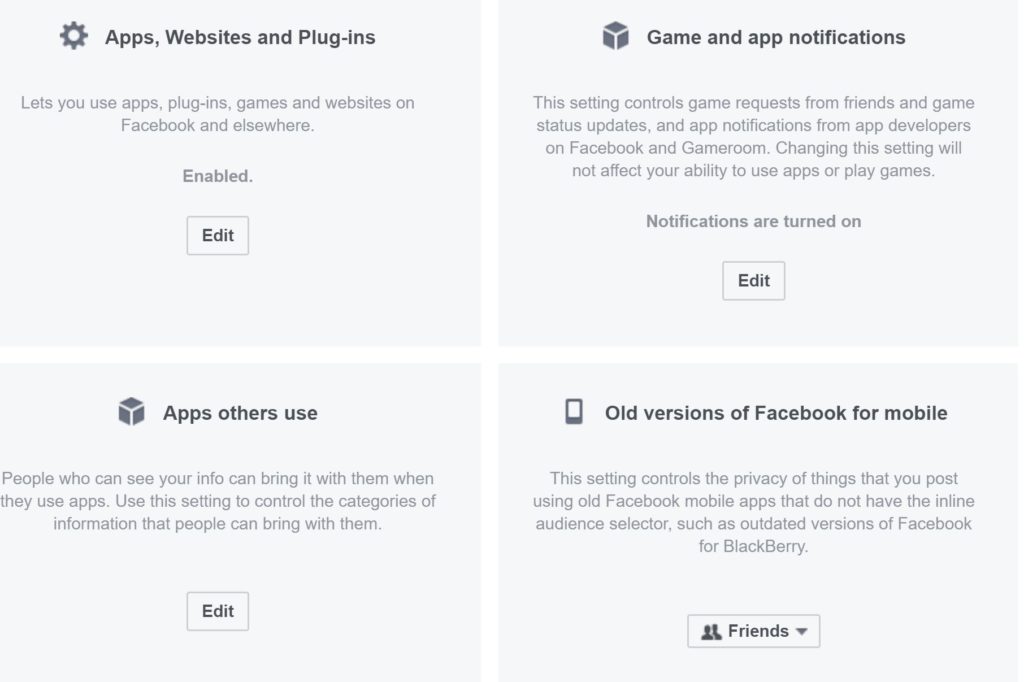Image resolution: width=1024 pixels, height=682 pixels.
Task: Click the Notifications are turned on status
Action: pos(753,221)
